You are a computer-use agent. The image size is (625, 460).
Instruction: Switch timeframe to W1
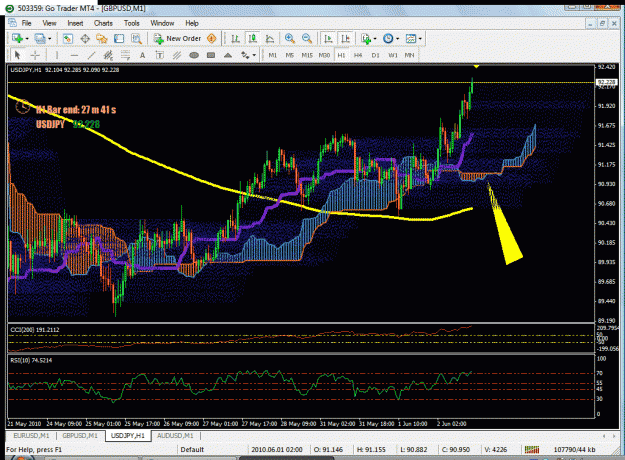[x=393, y=55]
